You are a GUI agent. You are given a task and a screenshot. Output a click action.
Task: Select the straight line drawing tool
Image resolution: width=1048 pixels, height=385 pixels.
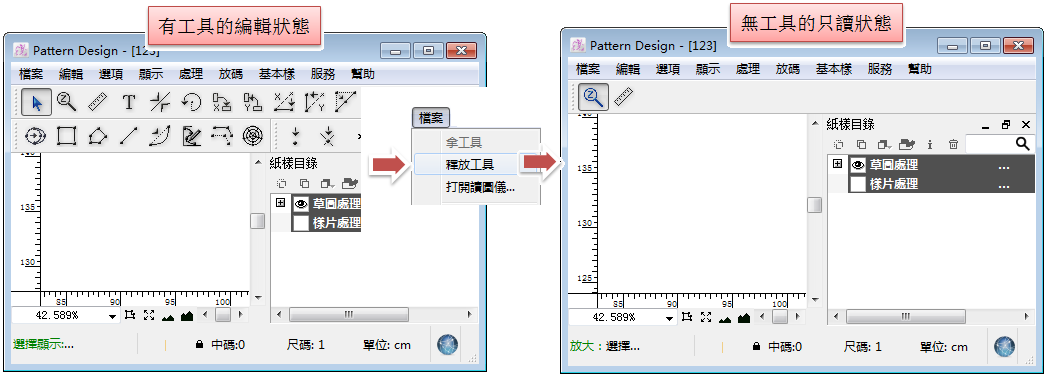tap(128, 136)
